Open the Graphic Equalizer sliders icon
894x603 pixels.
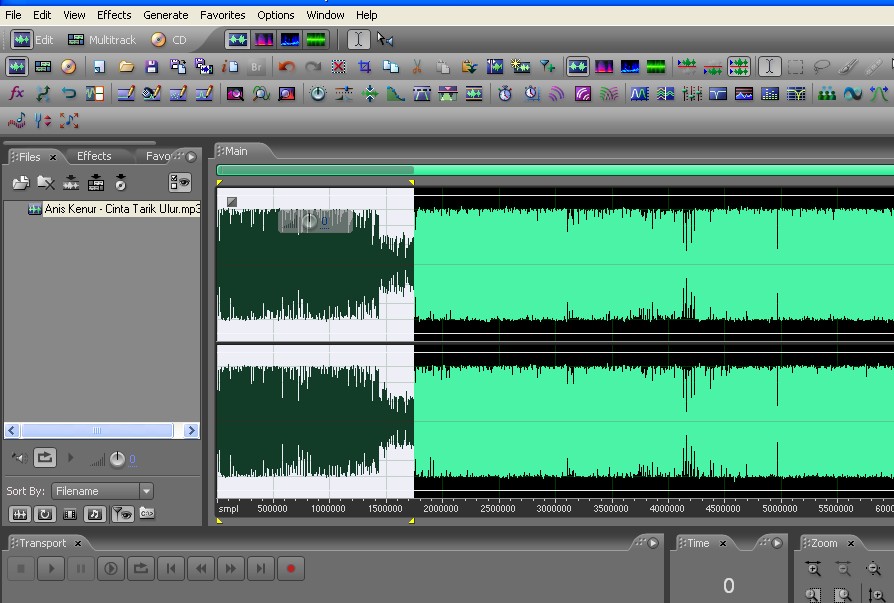coord(692,93)
